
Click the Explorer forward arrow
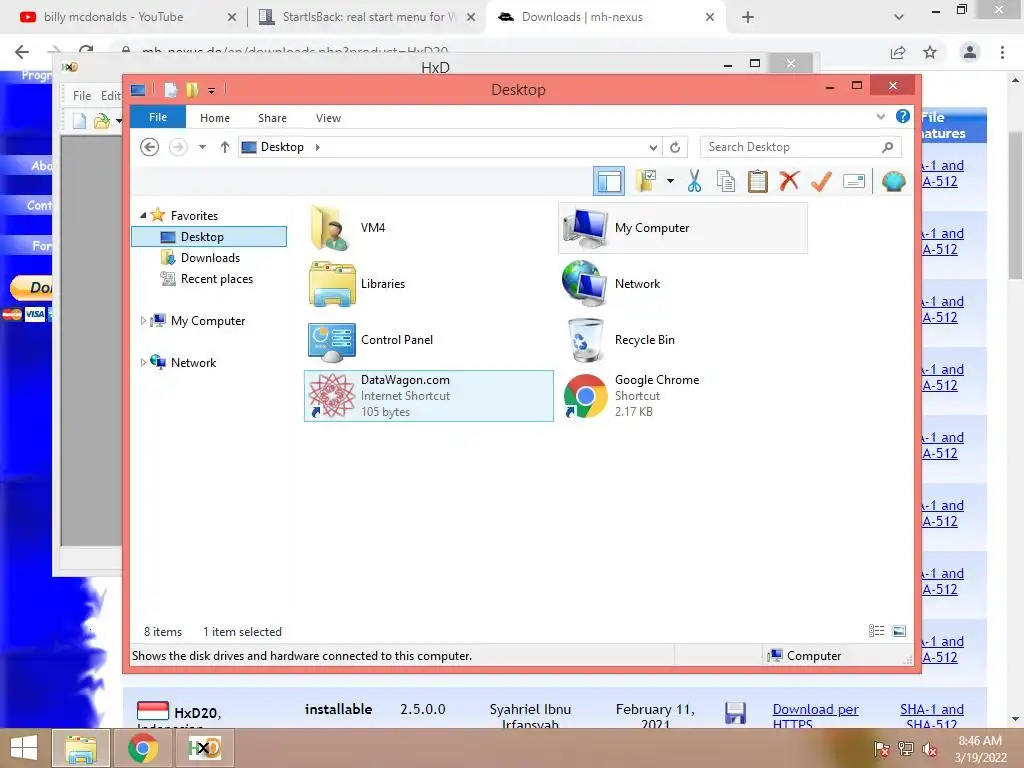click(x=178, y=147)
